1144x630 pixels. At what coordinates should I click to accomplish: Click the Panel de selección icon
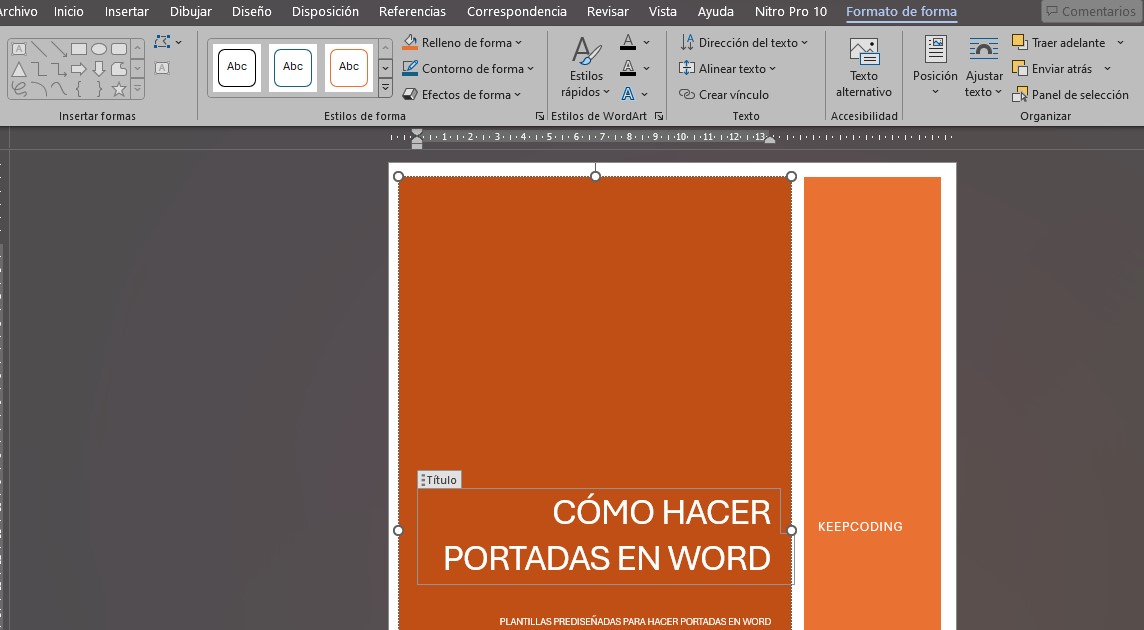1019,94
